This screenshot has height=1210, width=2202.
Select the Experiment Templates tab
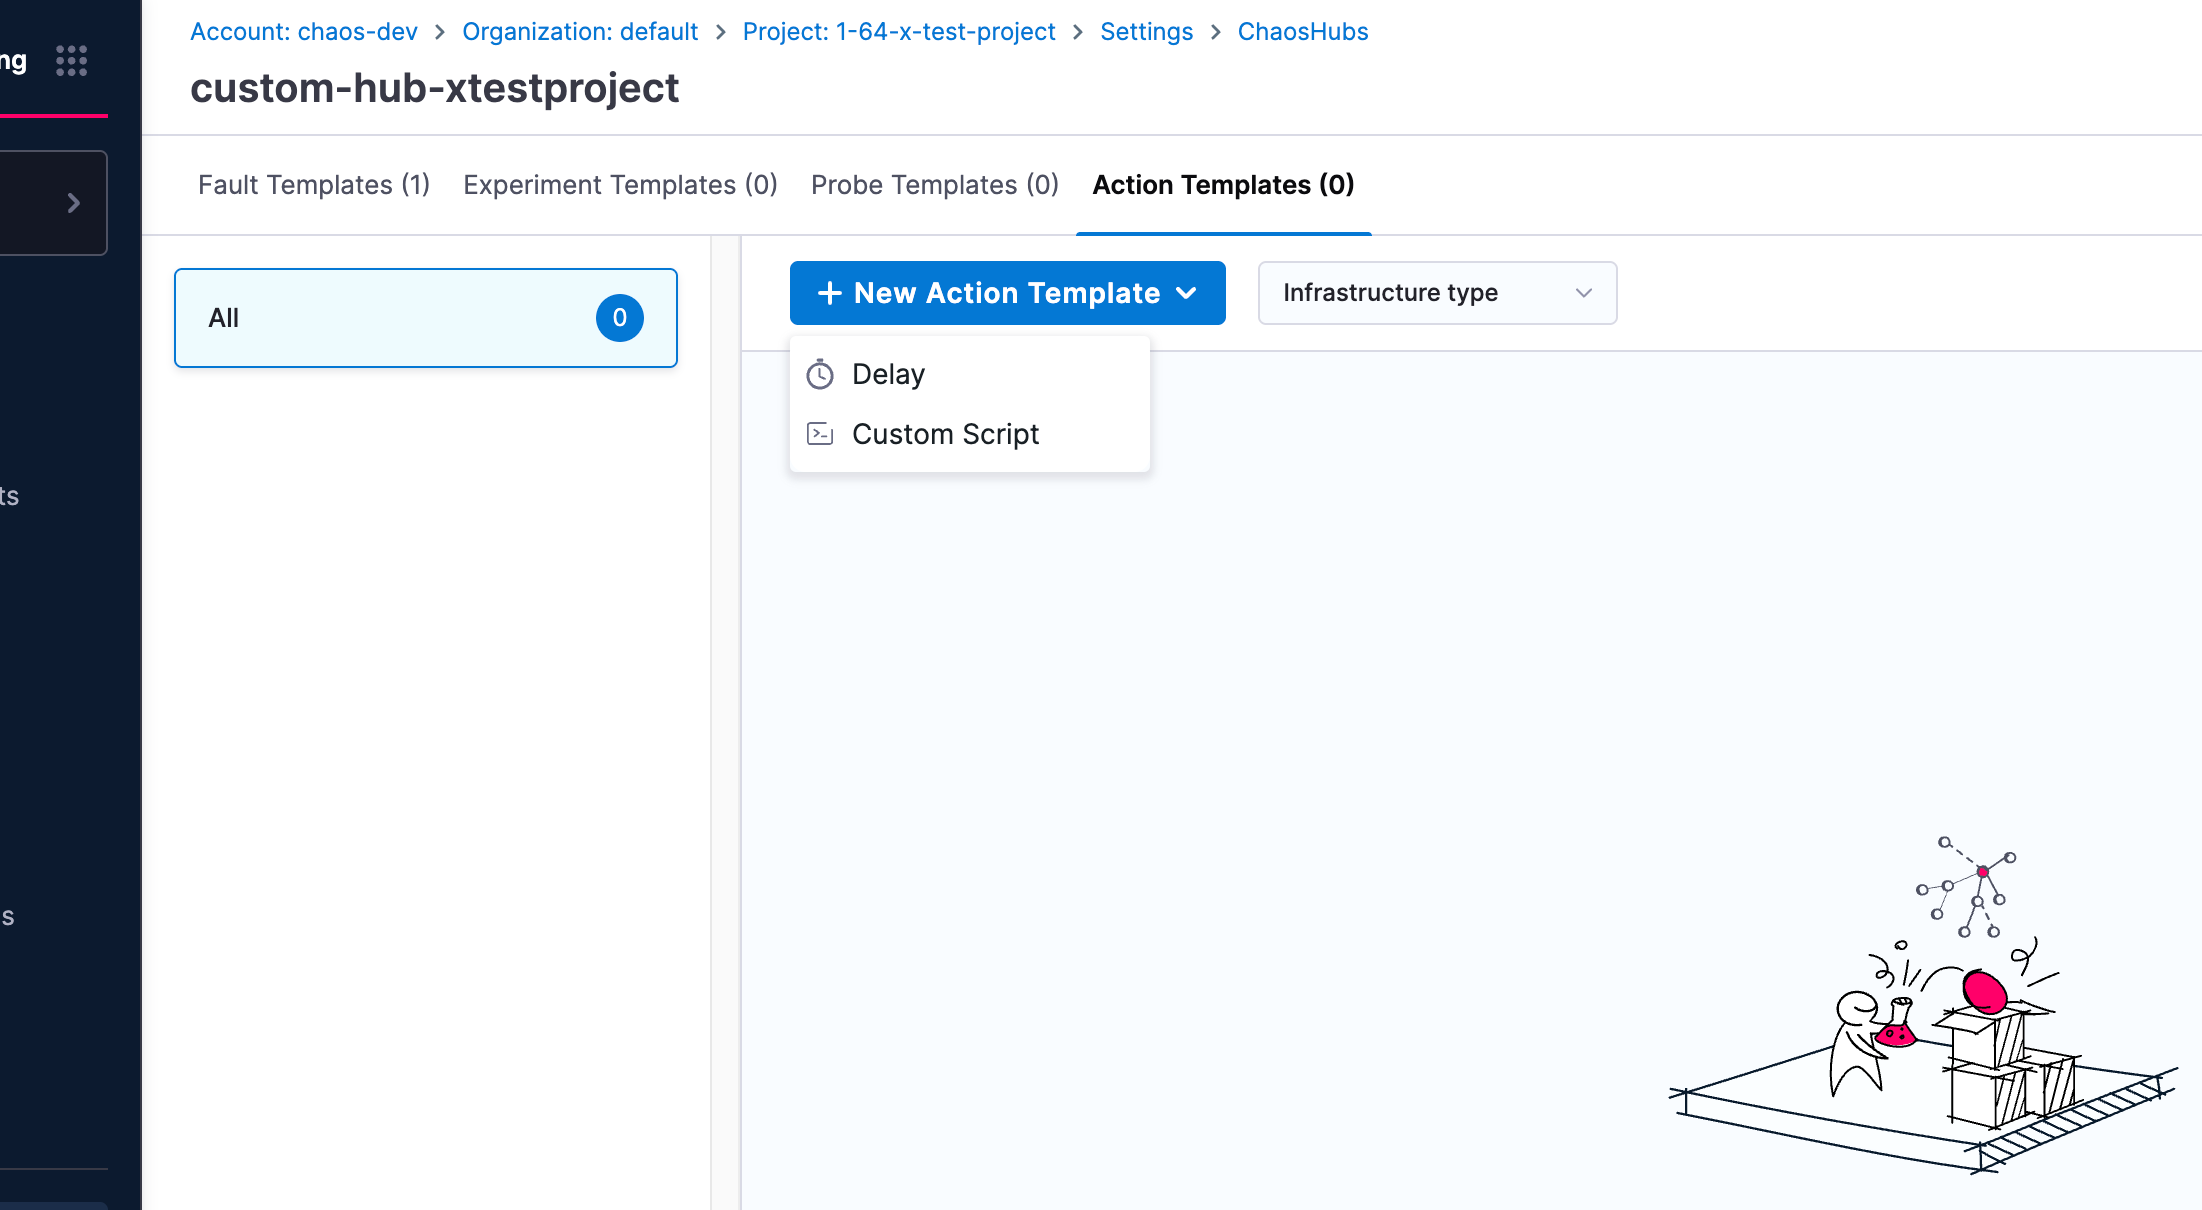pos(620,184)
